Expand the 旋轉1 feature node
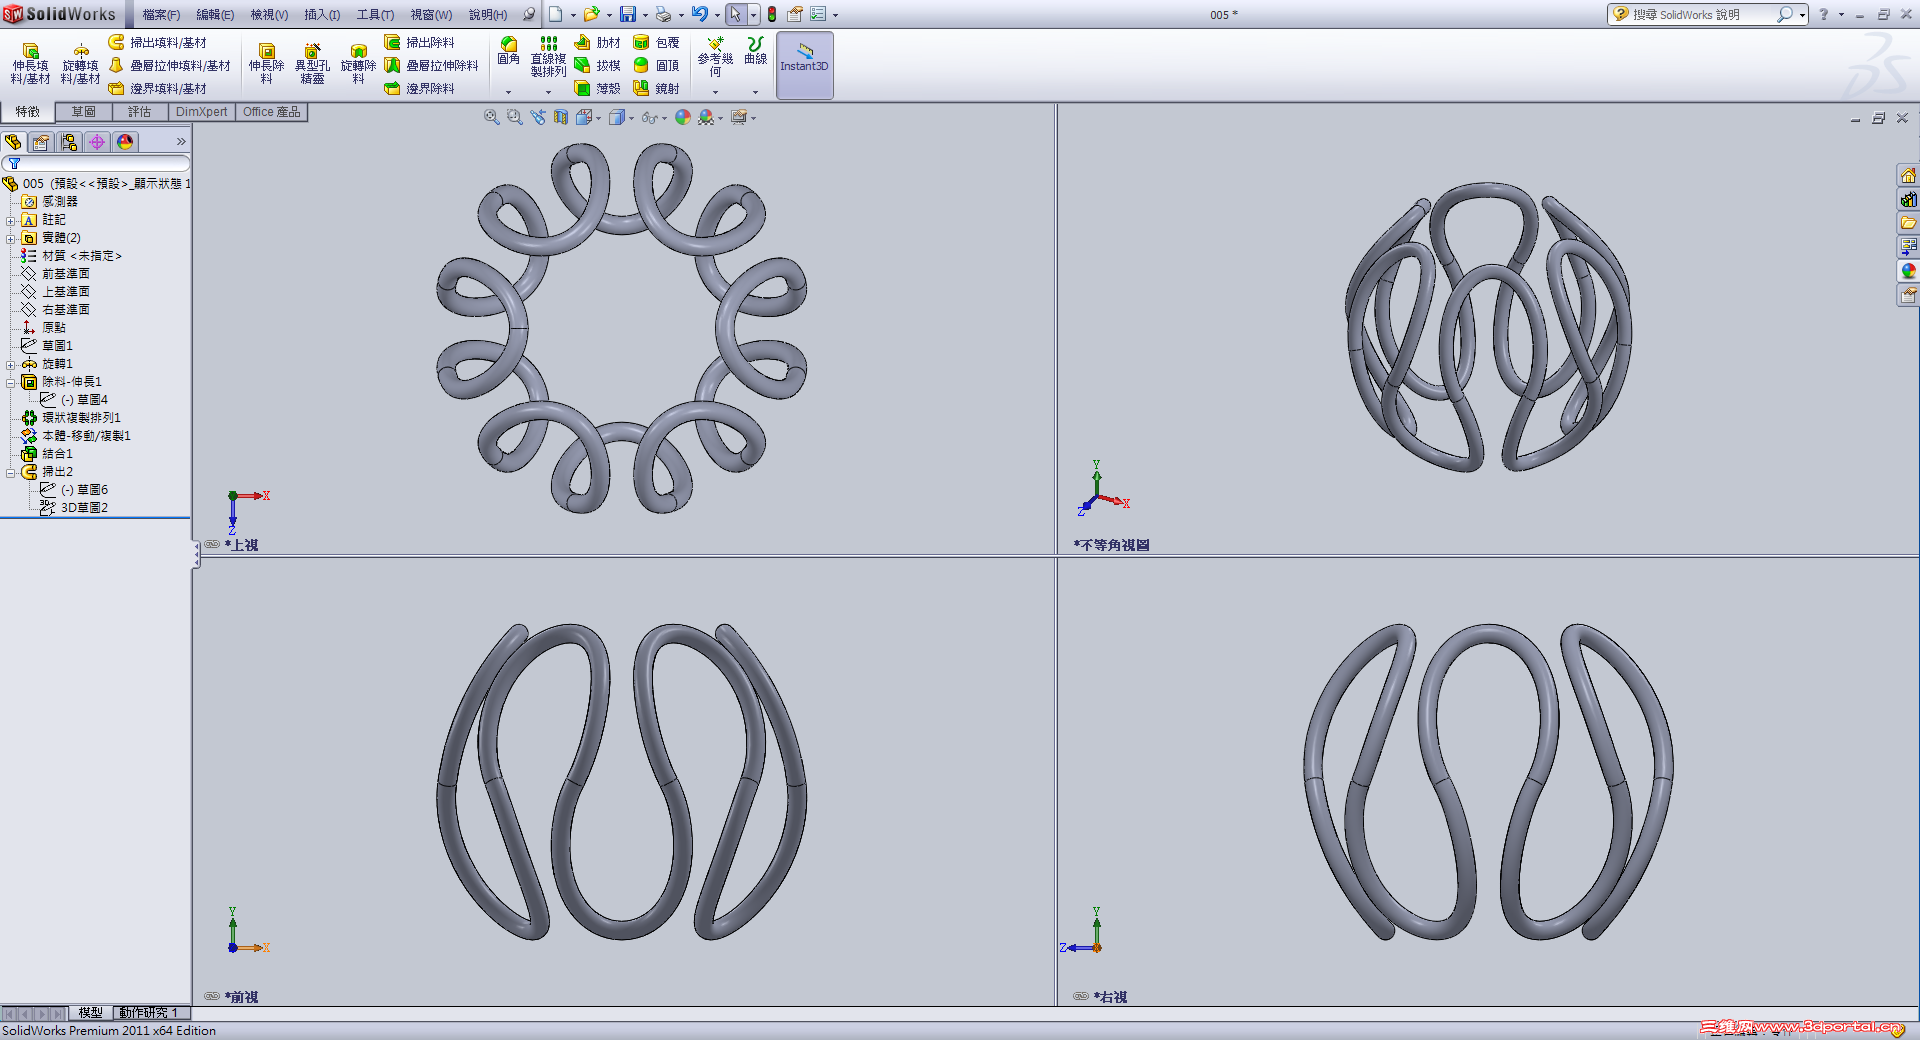 point(11,364)
